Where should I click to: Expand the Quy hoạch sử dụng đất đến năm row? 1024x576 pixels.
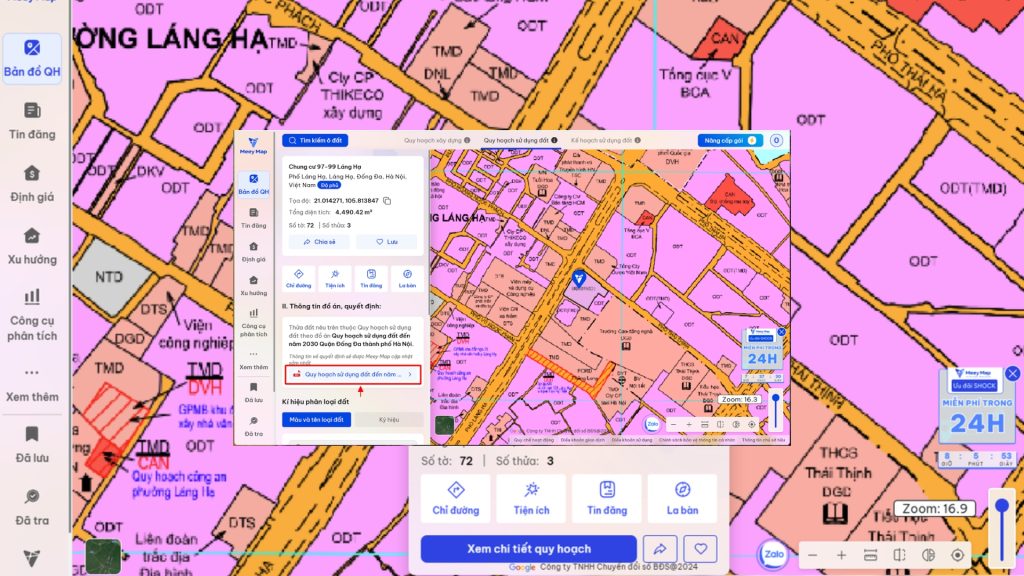coord(352,374)
